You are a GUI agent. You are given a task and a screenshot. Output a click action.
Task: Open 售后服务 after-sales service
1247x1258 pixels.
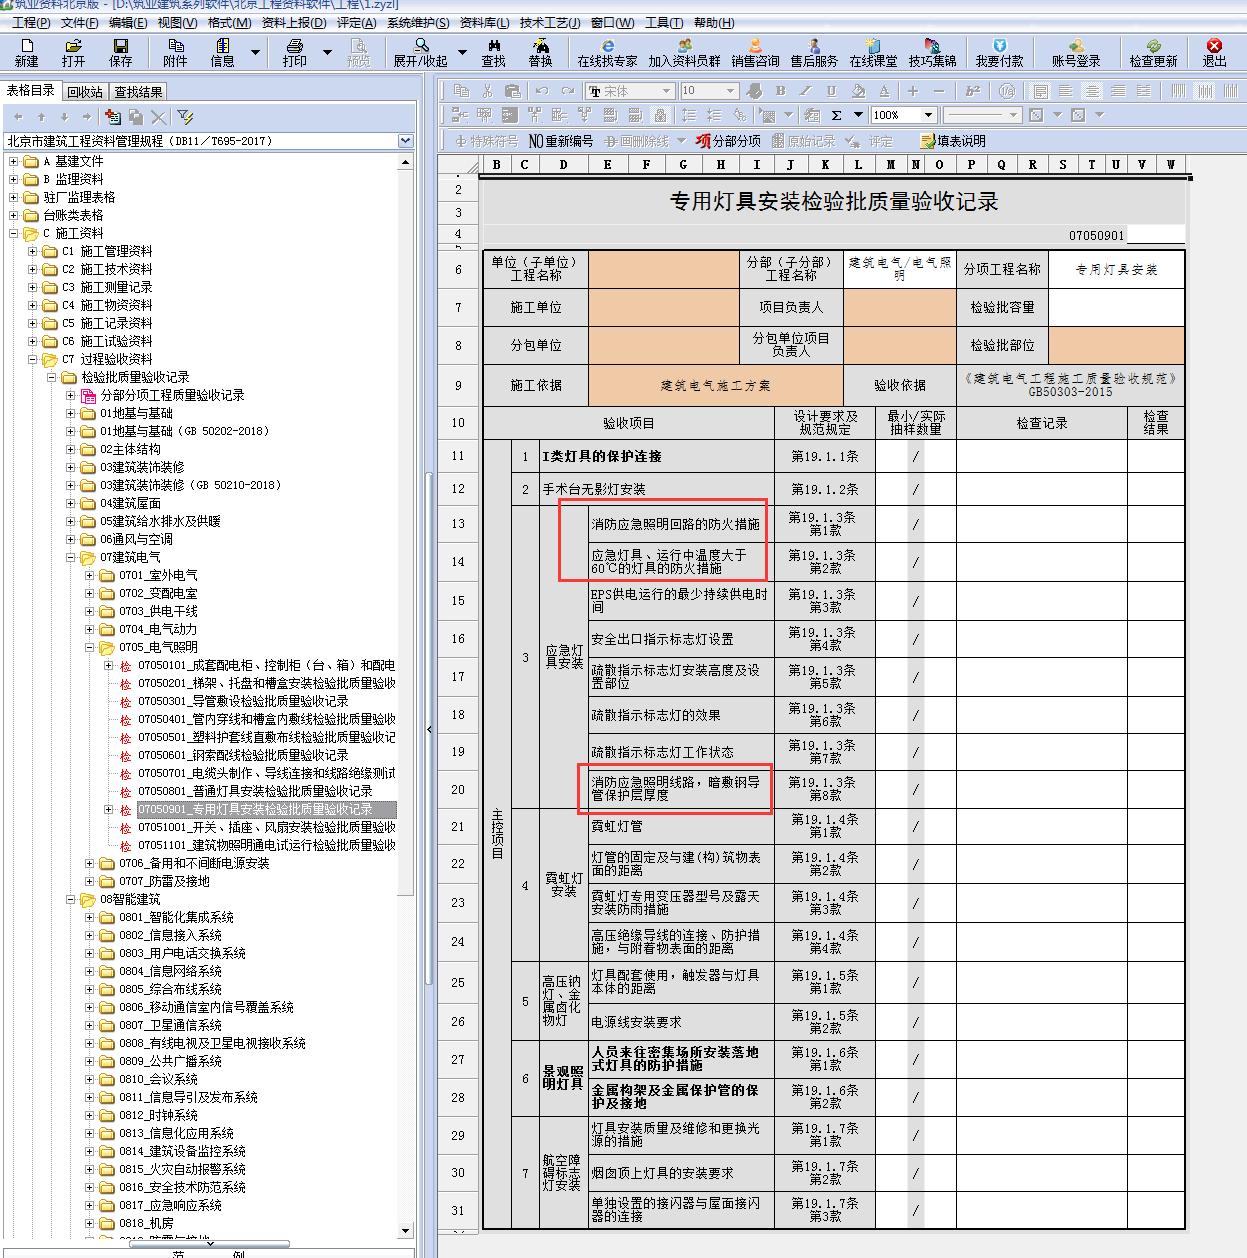(x=814, y=53)
